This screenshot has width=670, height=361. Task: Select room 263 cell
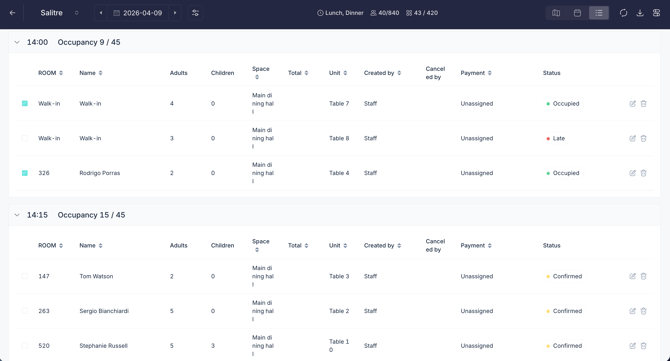44,311
